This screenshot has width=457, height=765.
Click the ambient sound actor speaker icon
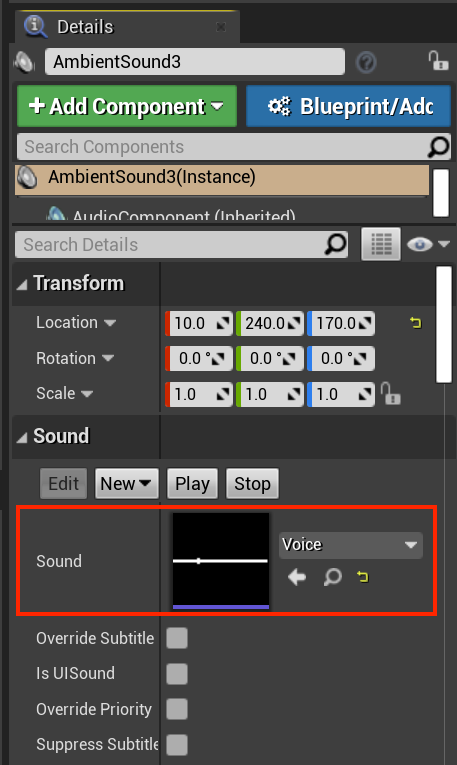[24, 62]
